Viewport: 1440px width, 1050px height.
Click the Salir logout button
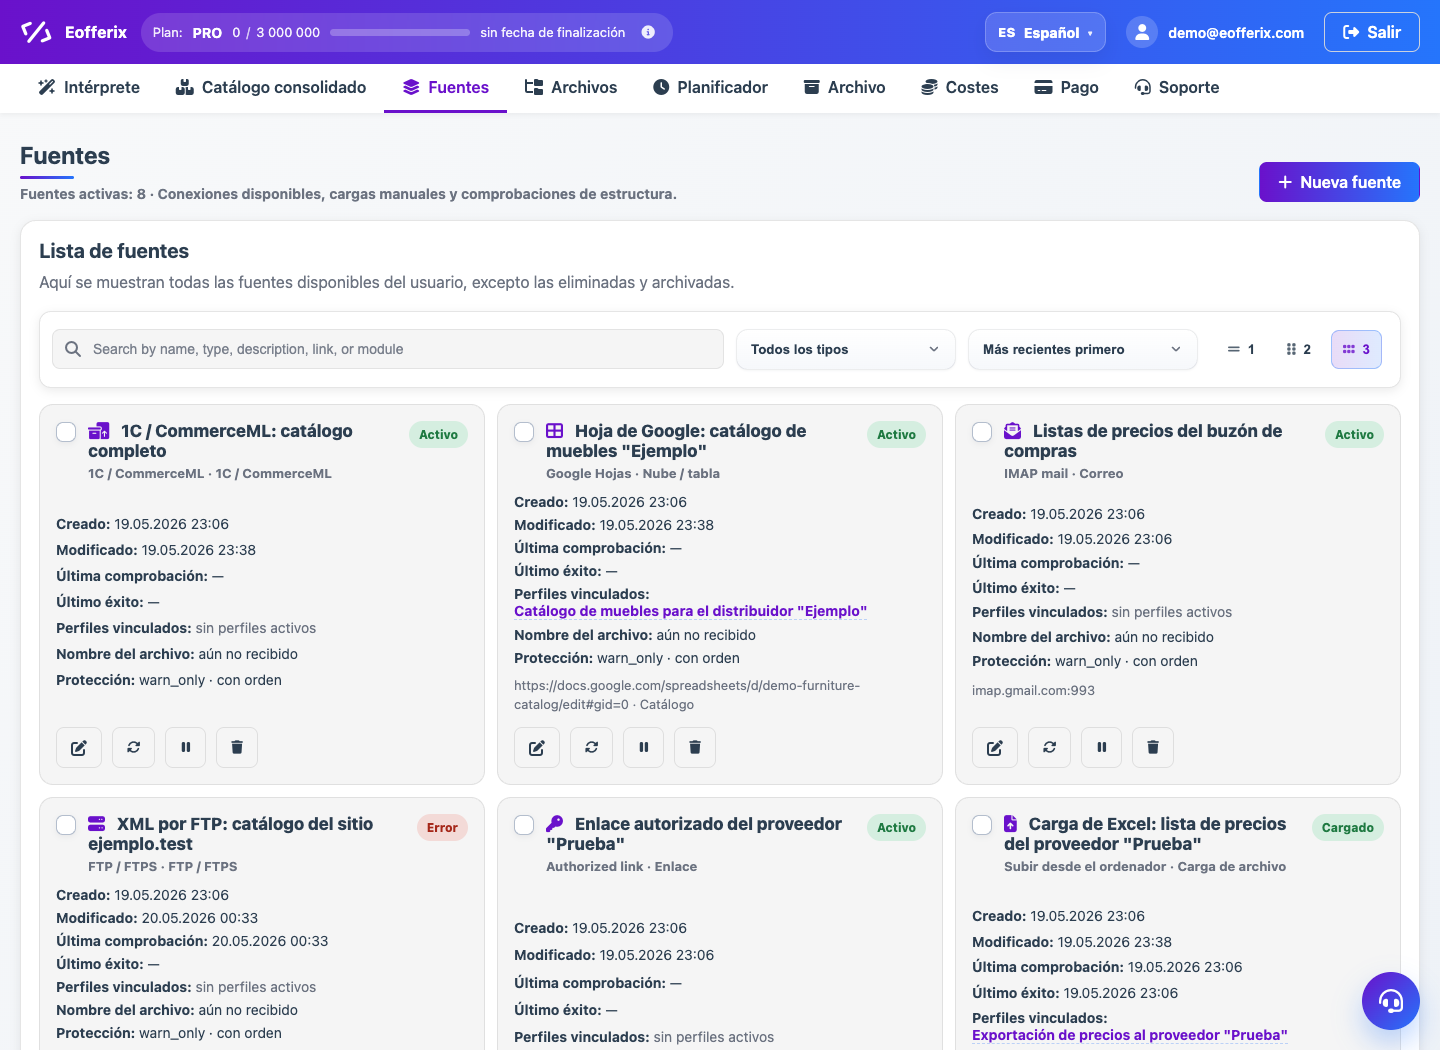pyautogui.click(x=1372, y=32)
